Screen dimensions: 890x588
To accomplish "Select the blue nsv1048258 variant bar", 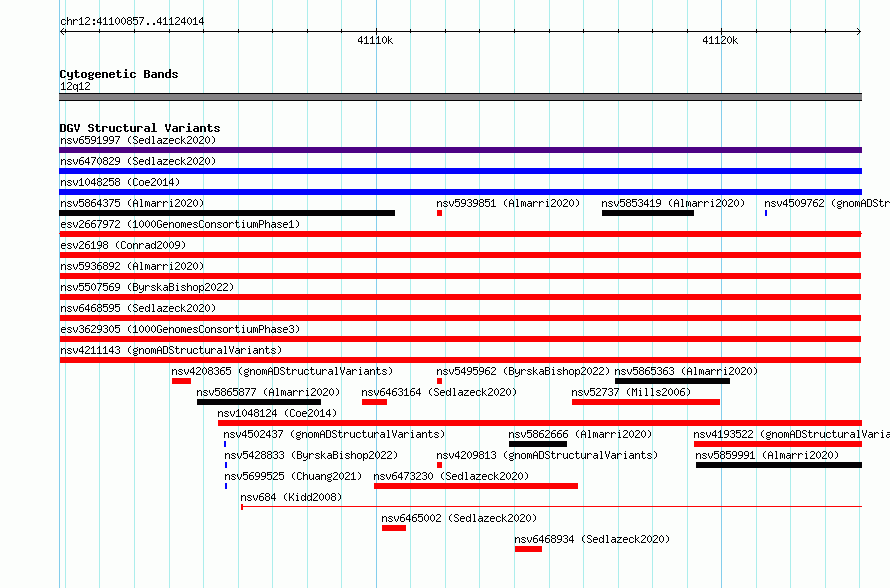I will (460, 192).
